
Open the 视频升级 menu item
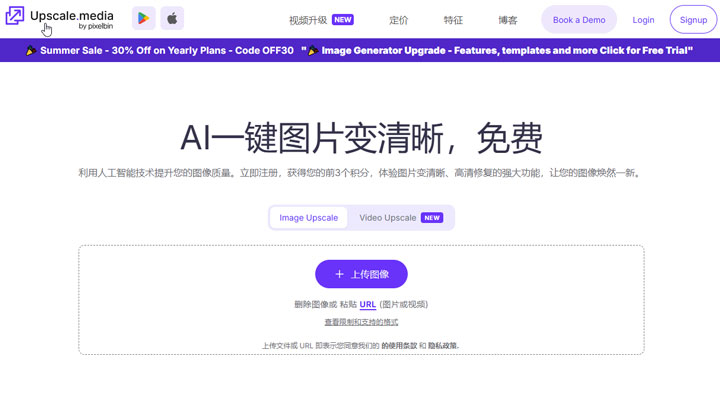308,20
